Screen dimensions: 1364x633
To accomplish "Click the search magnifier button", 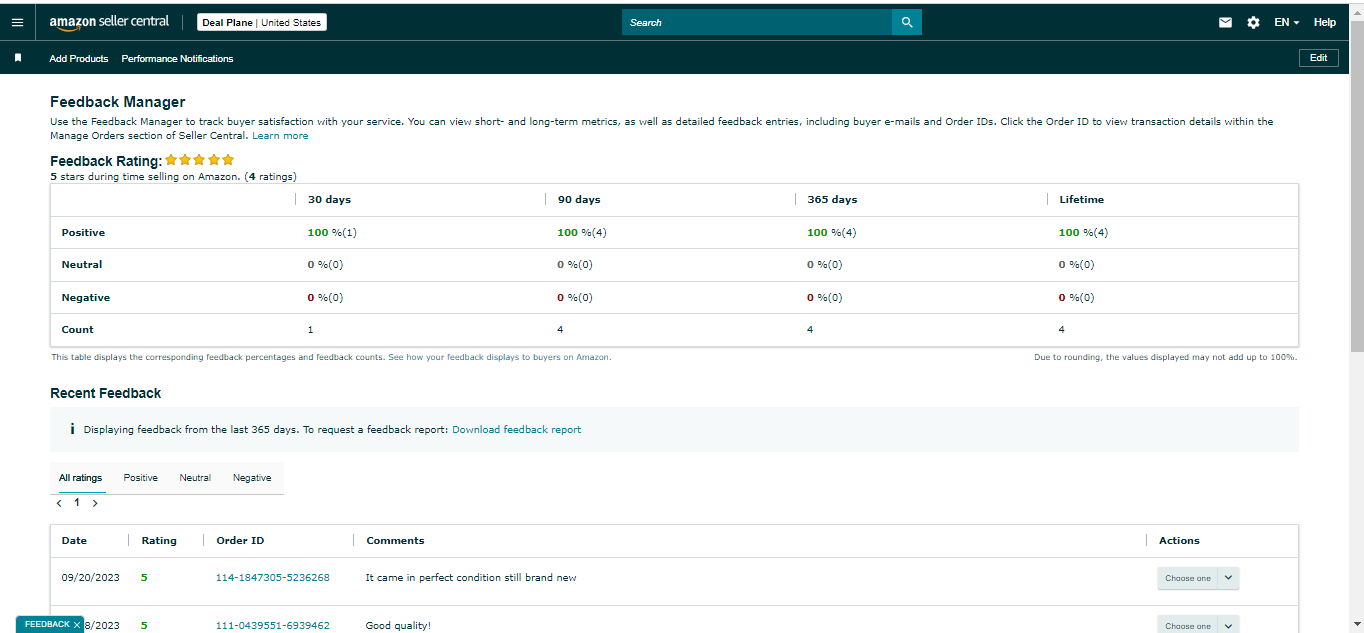I will click(907, 22).
